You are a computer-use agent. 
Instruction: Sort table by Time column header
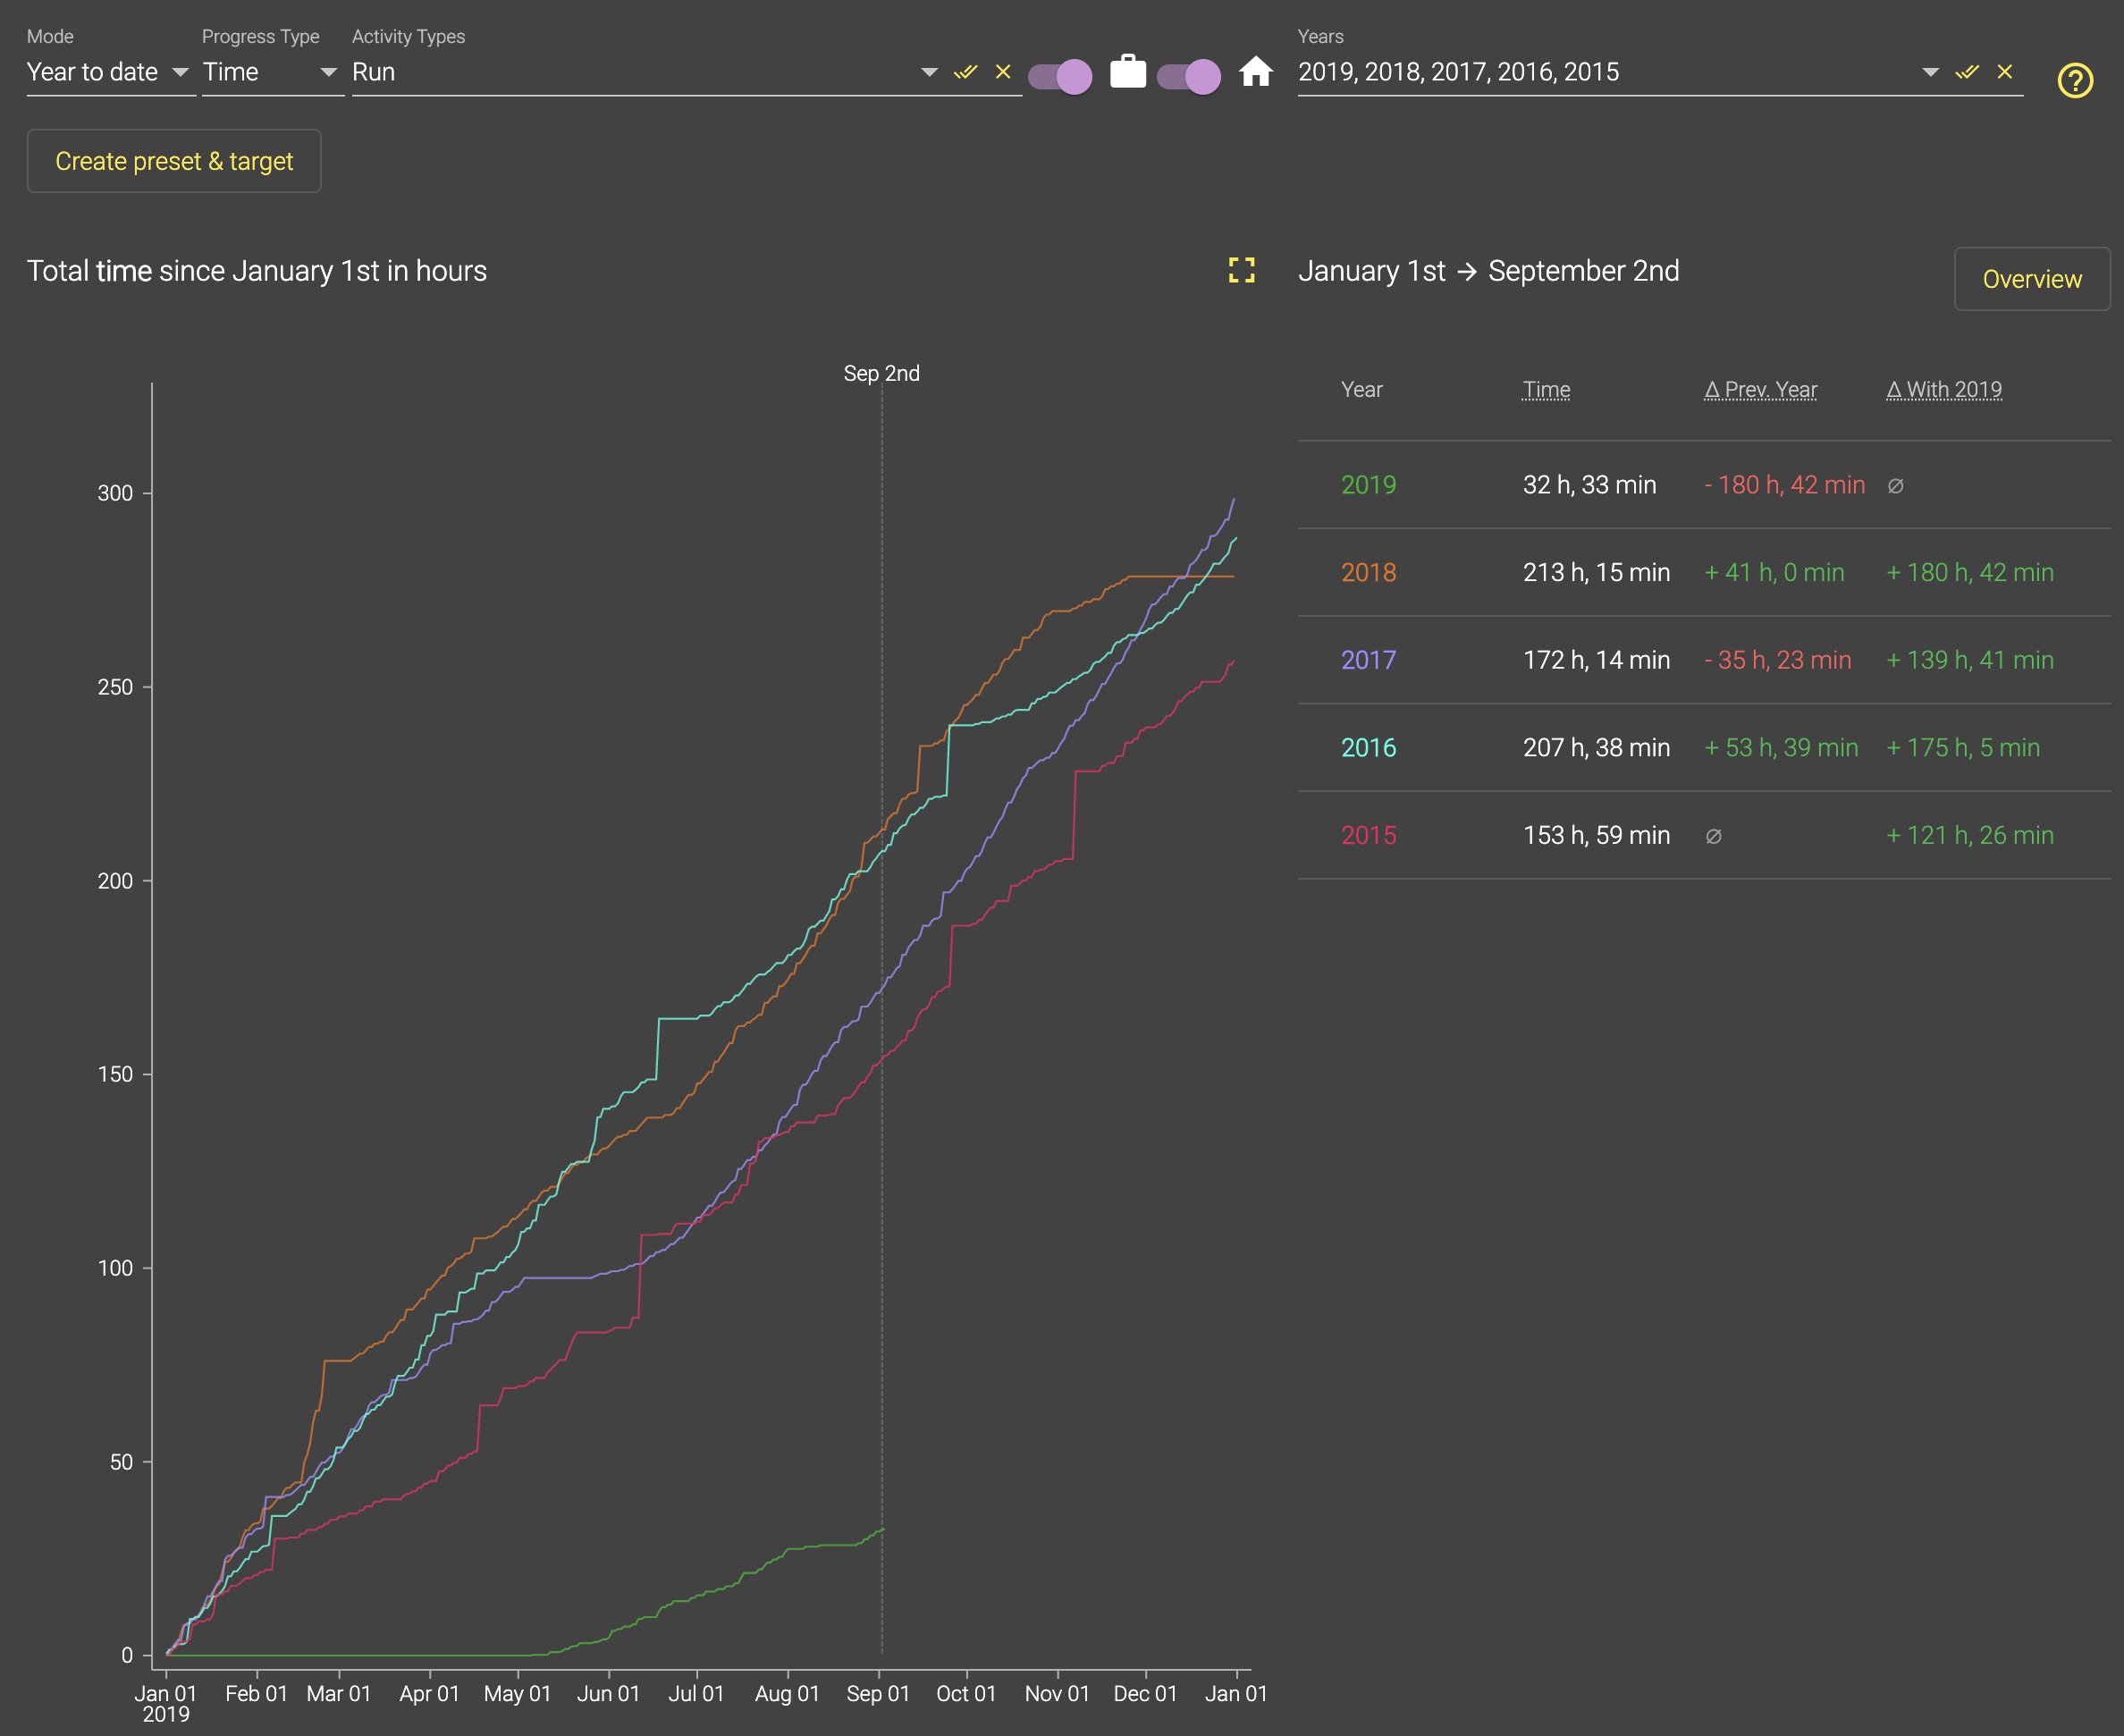[1546, 390]
